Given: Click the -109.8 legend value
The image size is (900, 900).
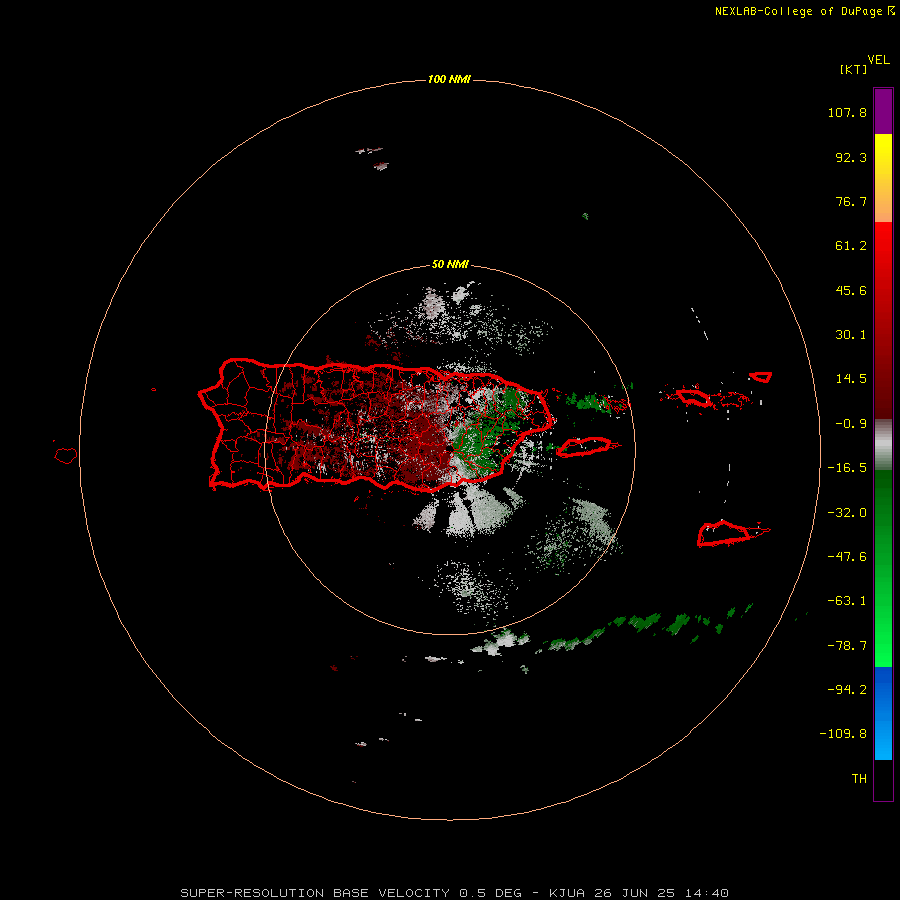Looking at the screenshot, I should (843, 734).
